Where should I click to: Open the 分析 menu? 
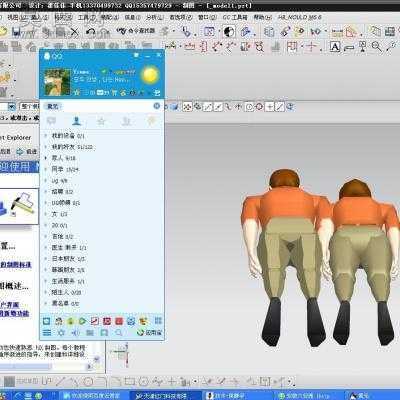click(x=154, y=17)
